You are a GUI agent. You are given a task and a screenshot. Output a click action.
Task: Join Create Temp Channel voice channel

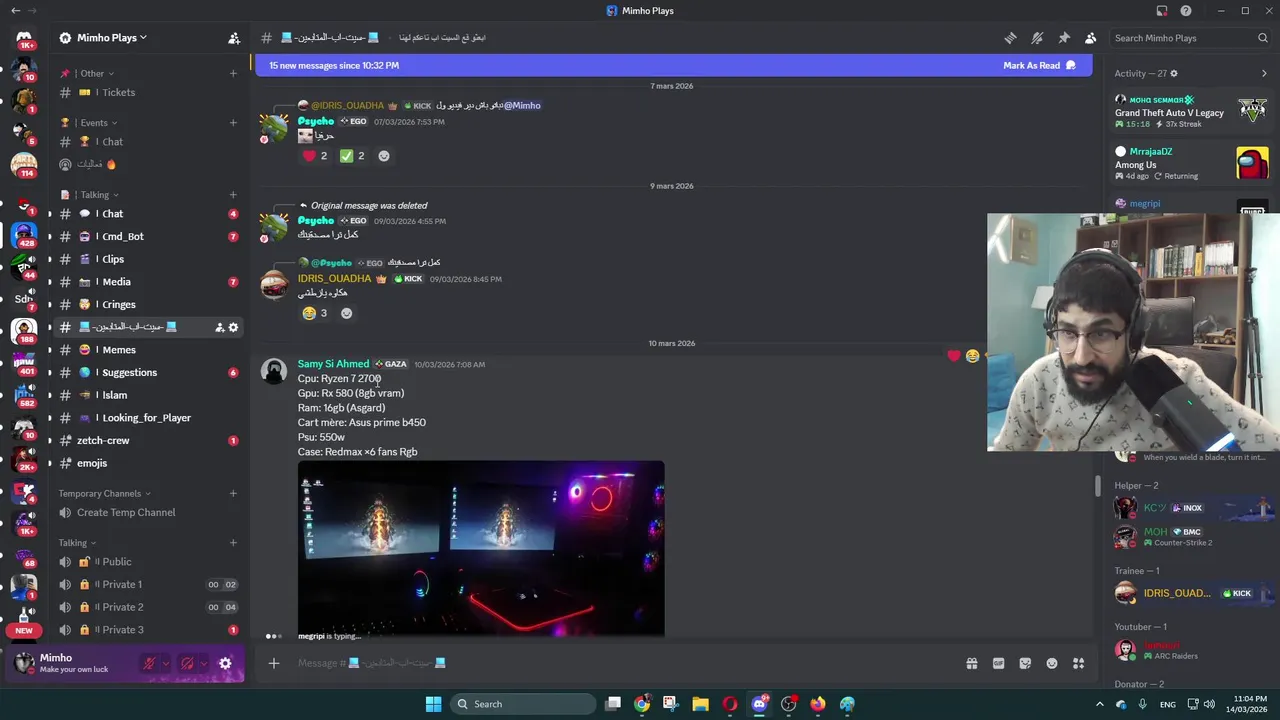(149, 512)
